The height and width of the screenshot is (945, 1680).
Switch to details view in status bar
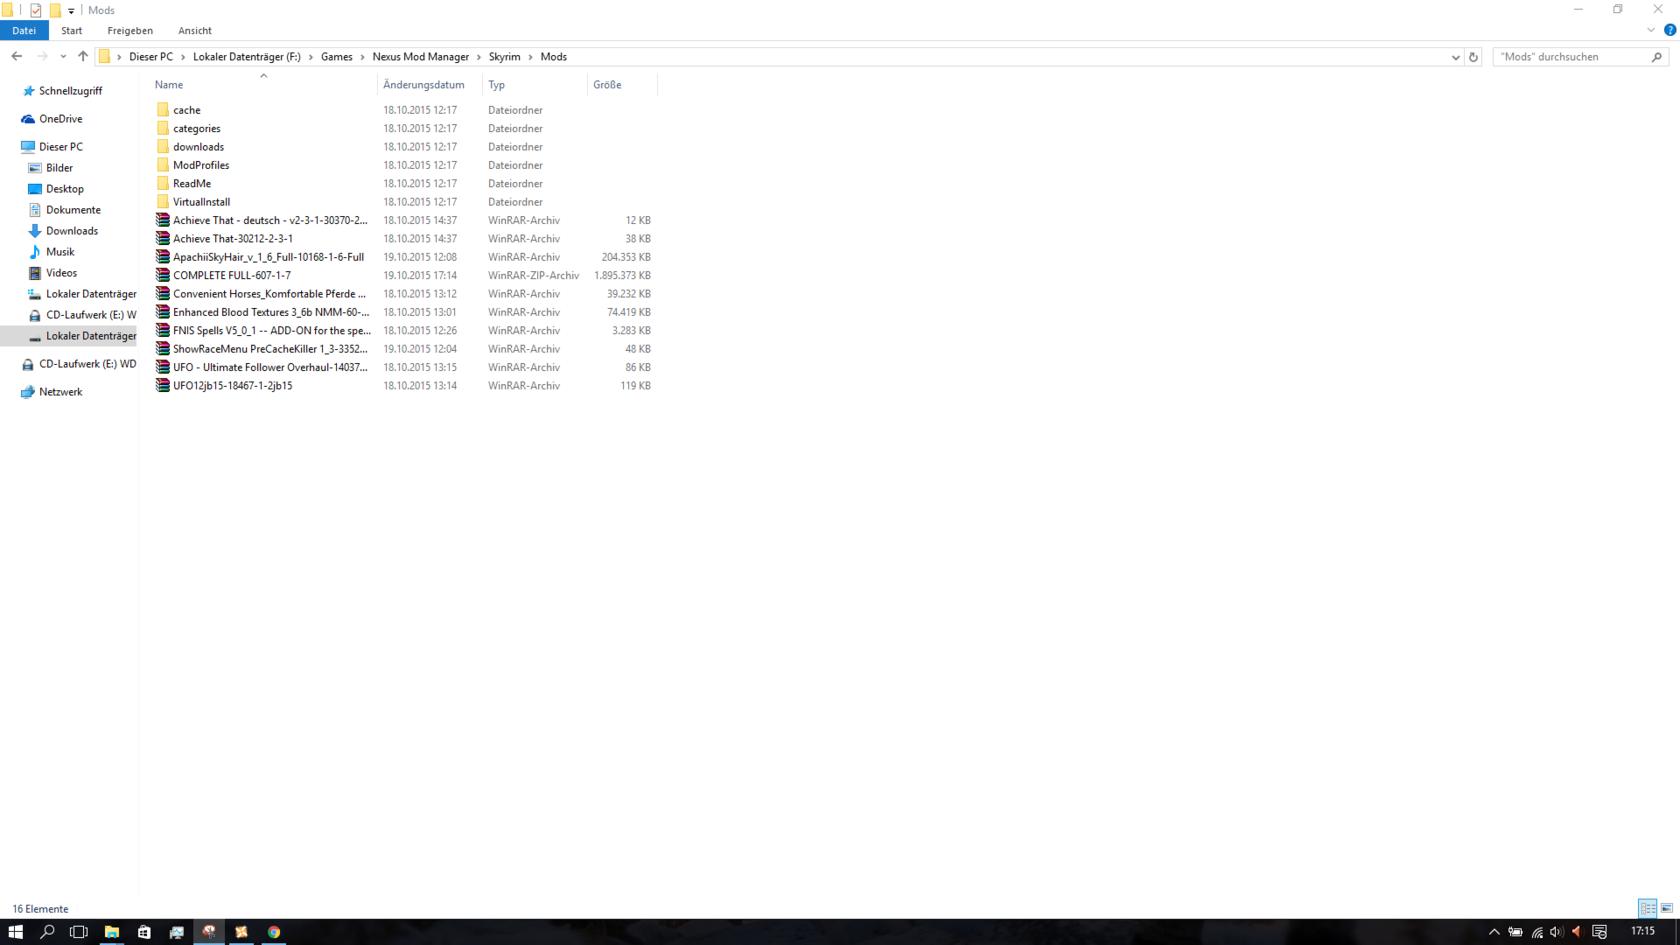point(1647,908)
